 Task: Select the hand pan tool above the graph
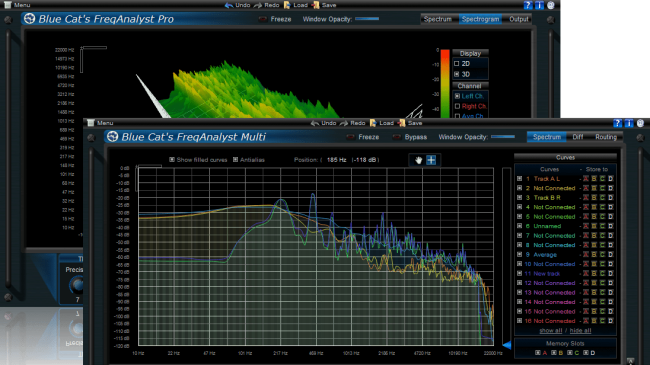418,160
